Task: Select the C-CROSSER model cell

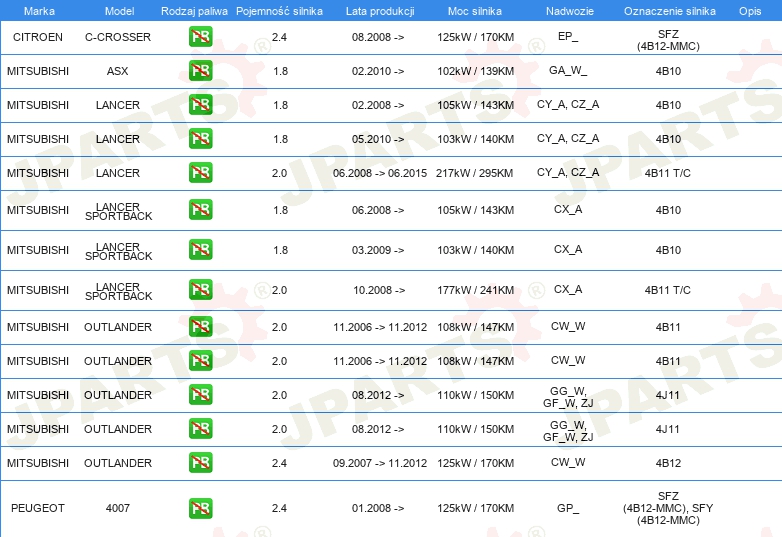Action: click(118, 37)
